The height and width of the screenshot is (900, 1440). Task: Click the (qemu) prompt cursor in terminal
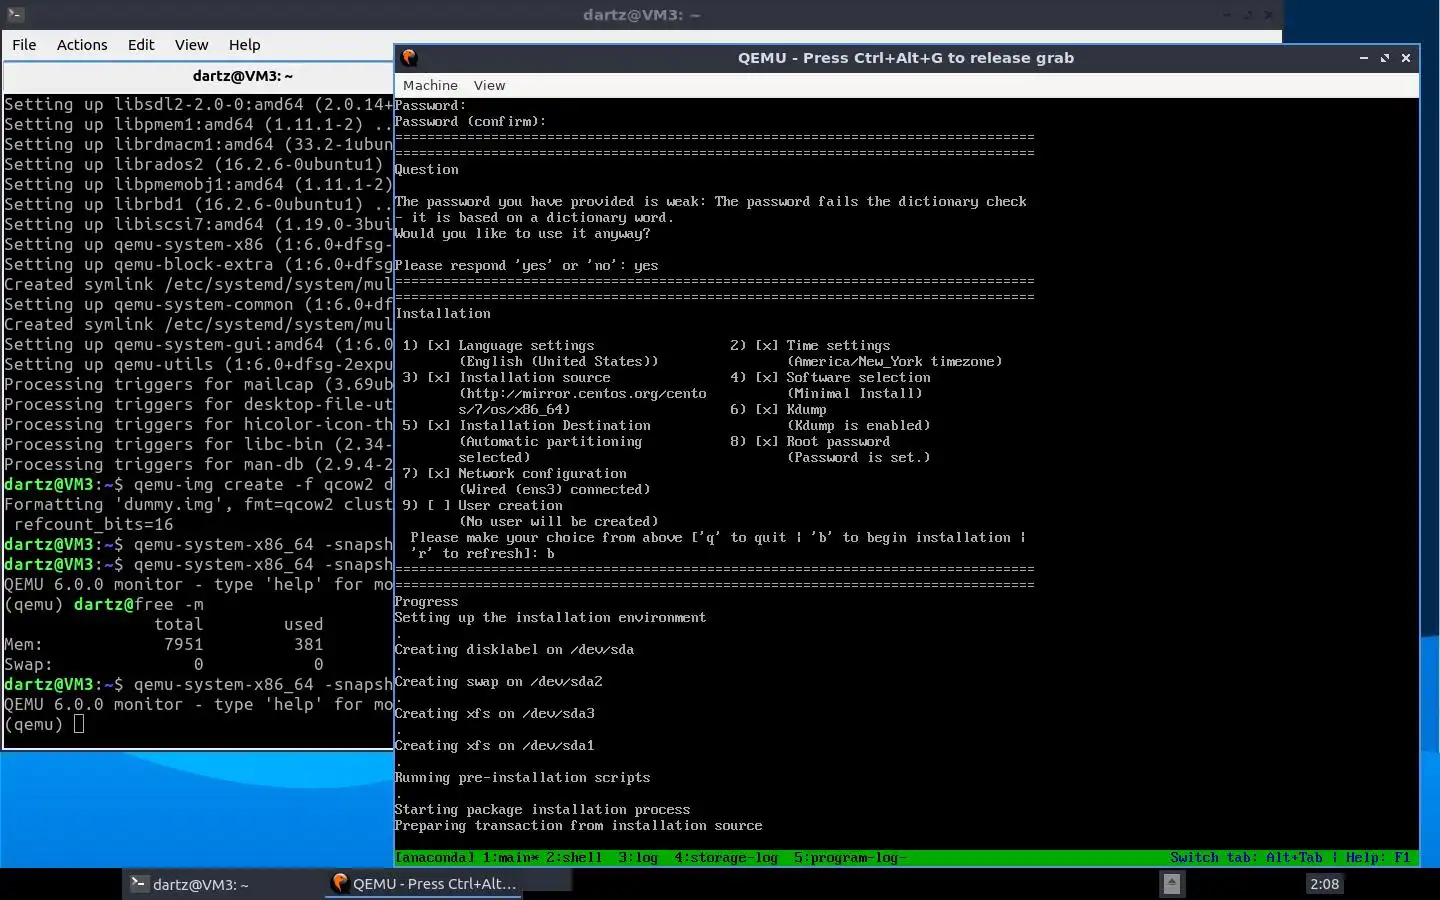[x=79, y=724]
